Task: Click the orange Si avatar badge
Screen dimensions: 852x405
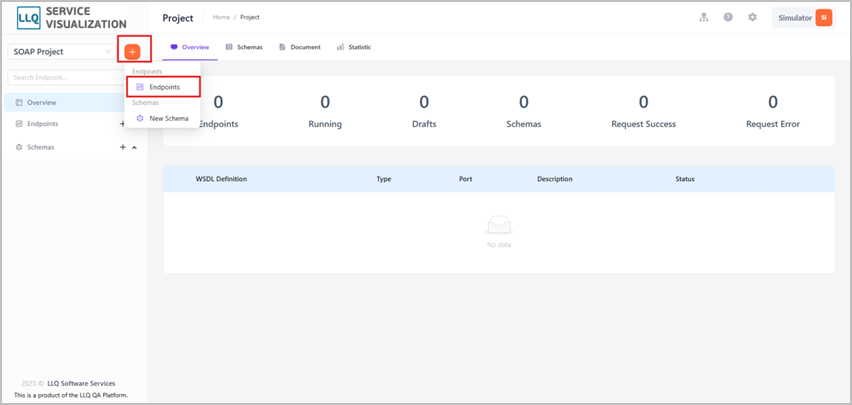Action: [823, 17]
